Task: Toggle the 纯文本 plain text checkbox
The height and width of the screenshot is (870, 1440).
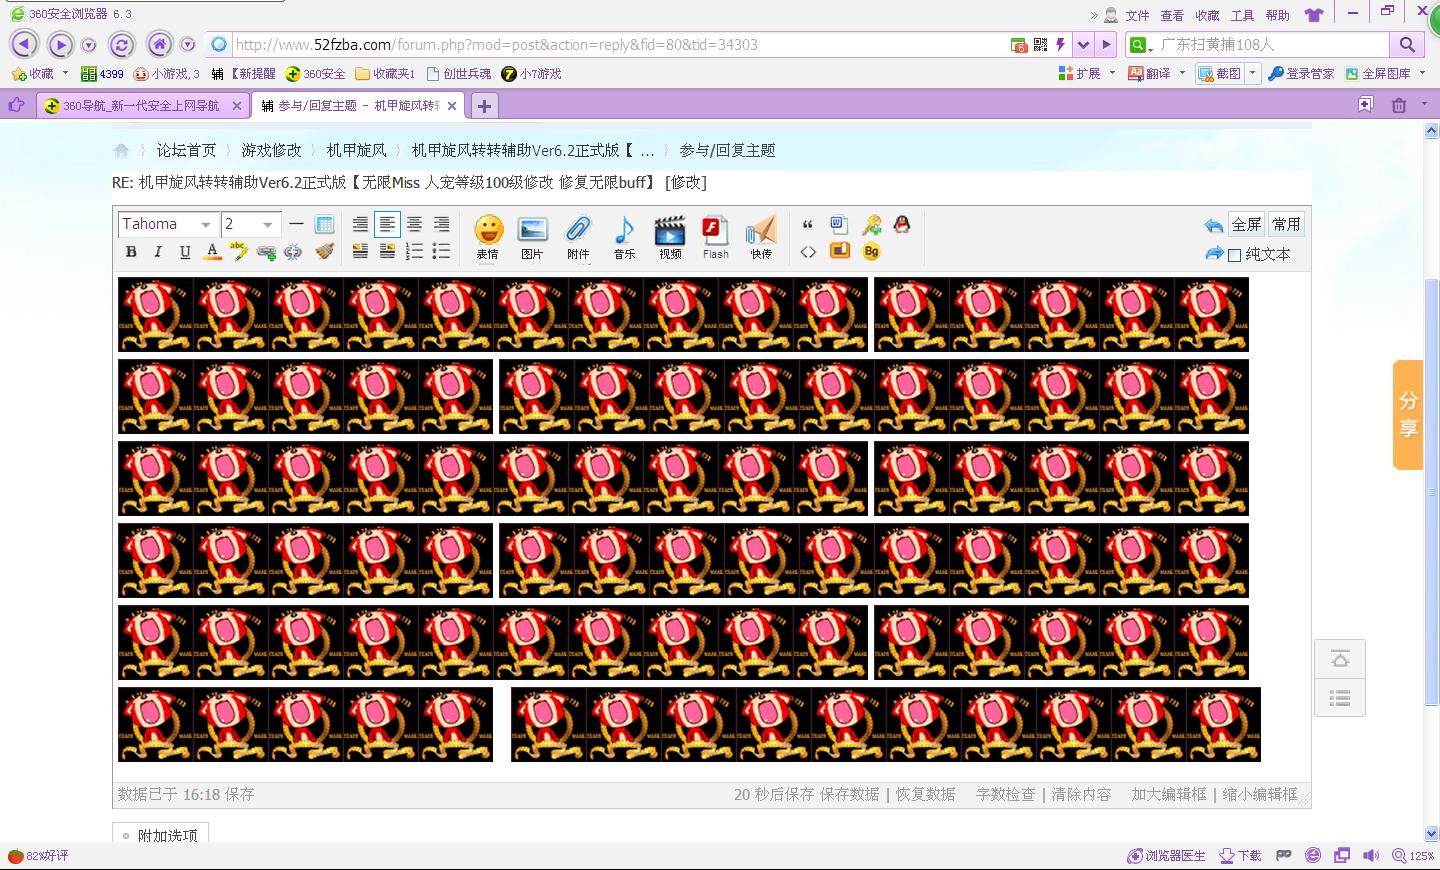Action: point(1235,255)
